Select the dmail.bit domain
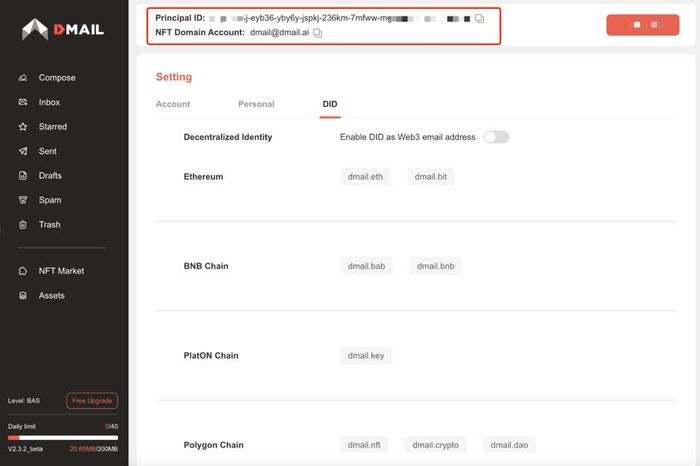The width and height of the screenshot is (700, 466). click(x=431, y=177)
